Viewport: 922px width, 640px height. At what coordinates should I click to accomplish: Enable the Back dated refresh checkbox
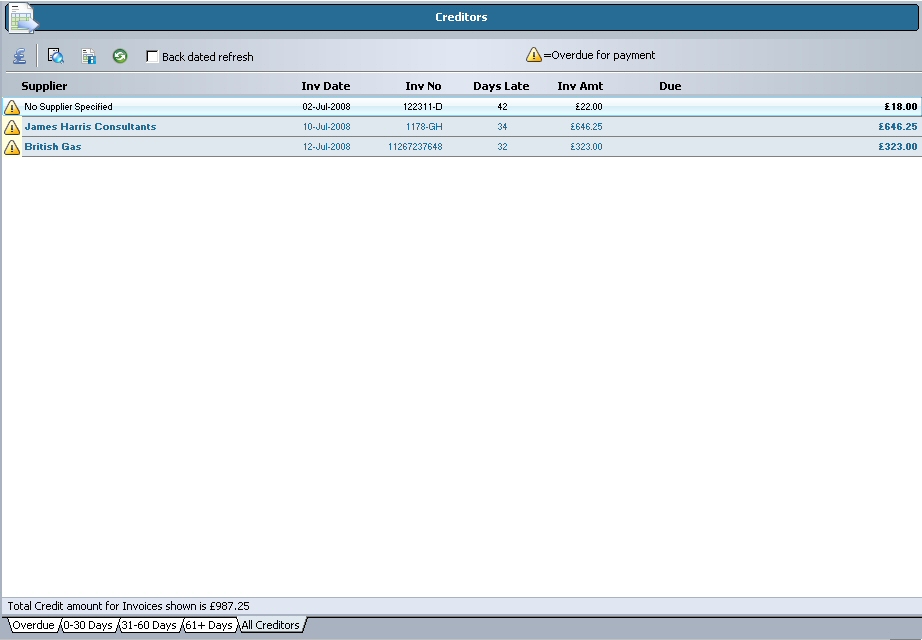click(152, 57)
